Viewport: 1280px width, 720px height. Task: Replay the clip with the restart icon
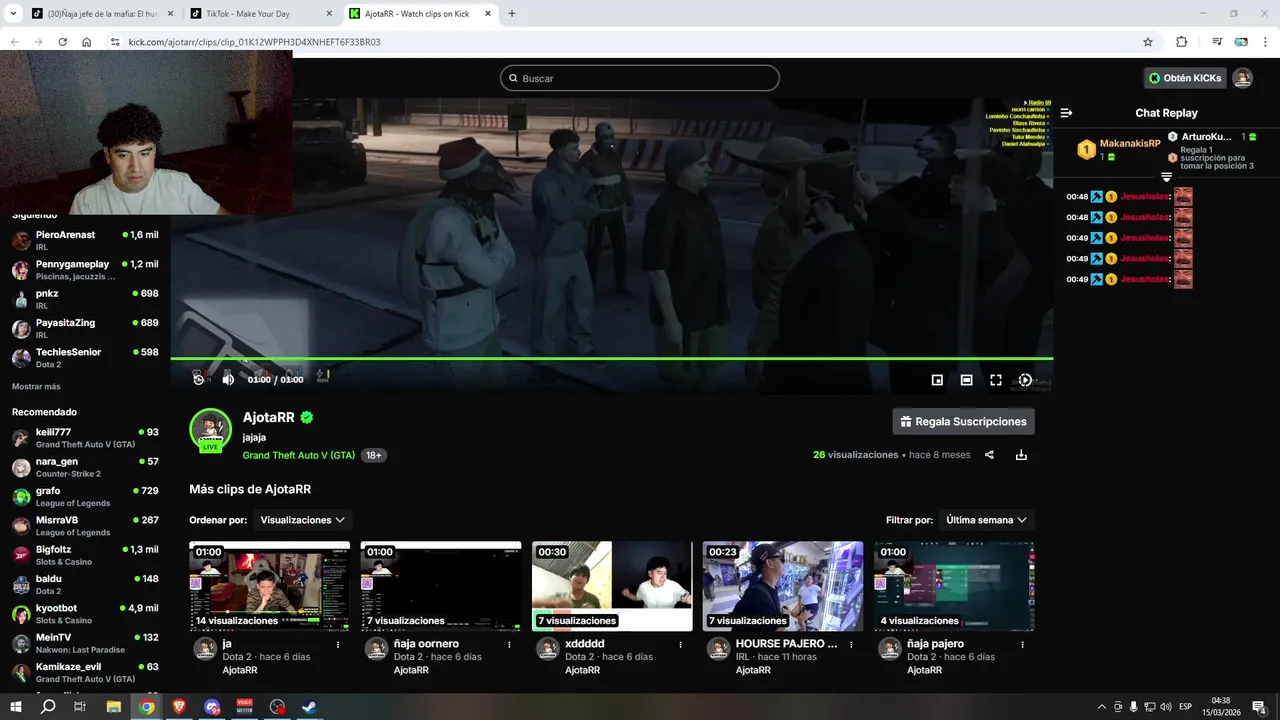[198, 379]
